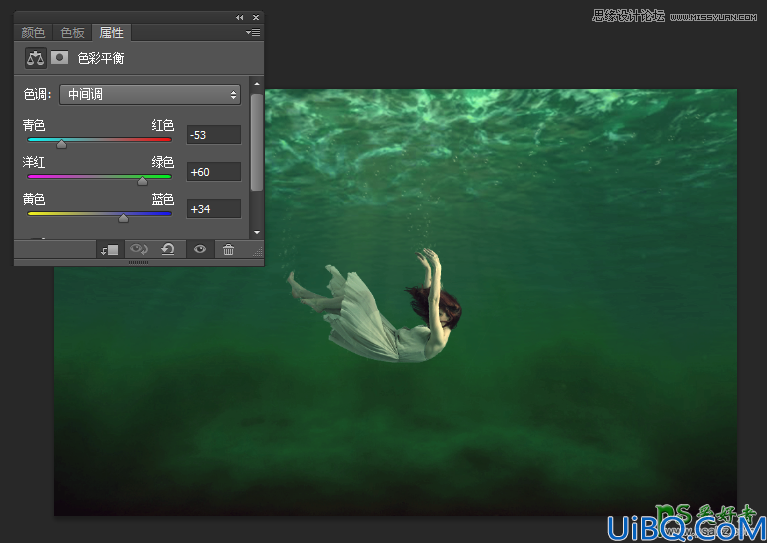Click the 黄色 label
The width and height of the screenshot is (767, 543).
pyautogui.click(x=34, y=199)
